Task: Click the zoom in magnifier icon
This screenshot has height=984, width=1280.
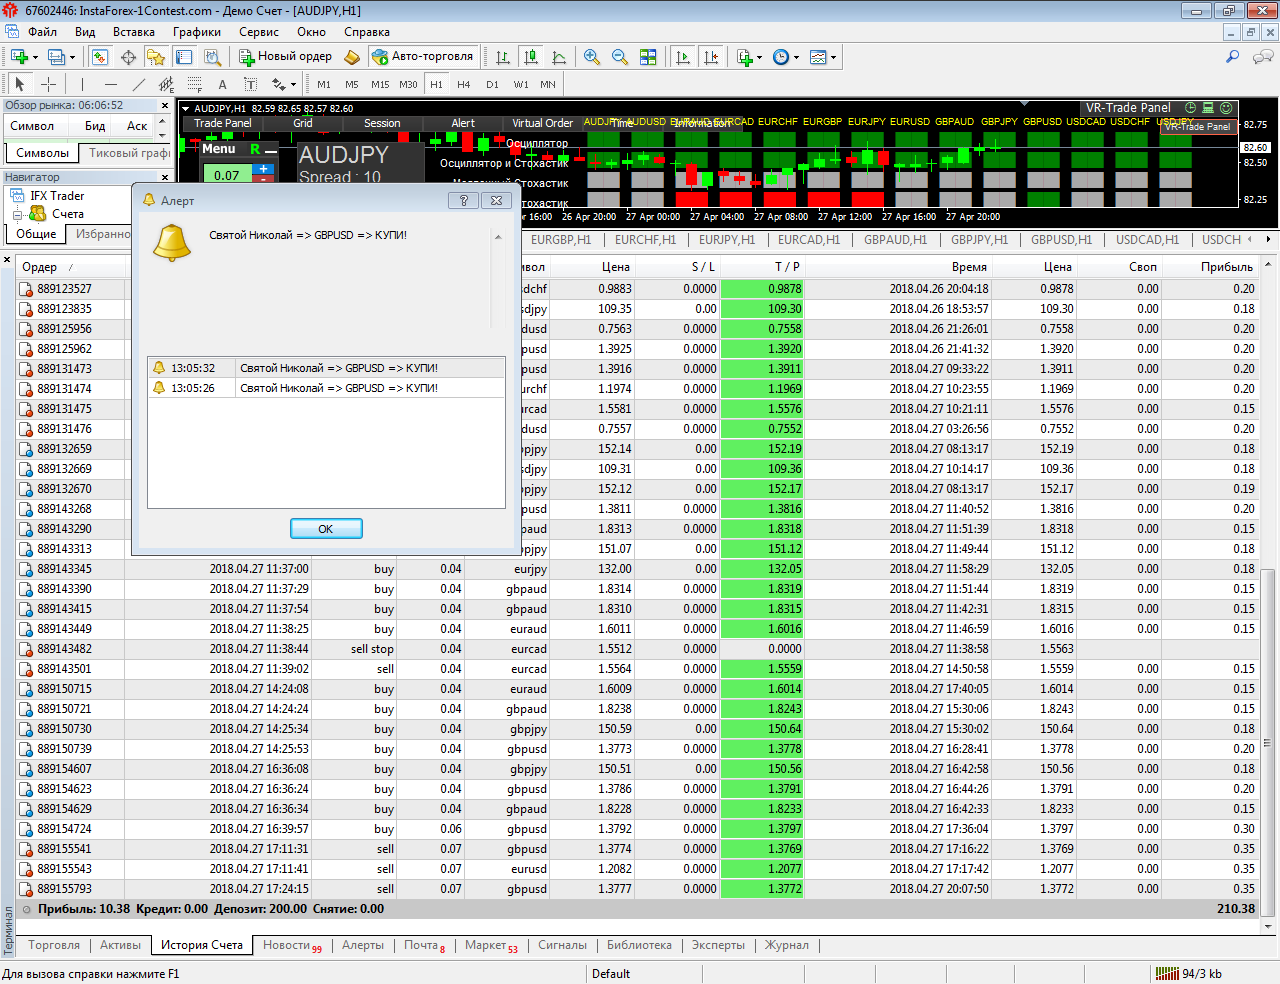Action: click(x=592, y=57)
